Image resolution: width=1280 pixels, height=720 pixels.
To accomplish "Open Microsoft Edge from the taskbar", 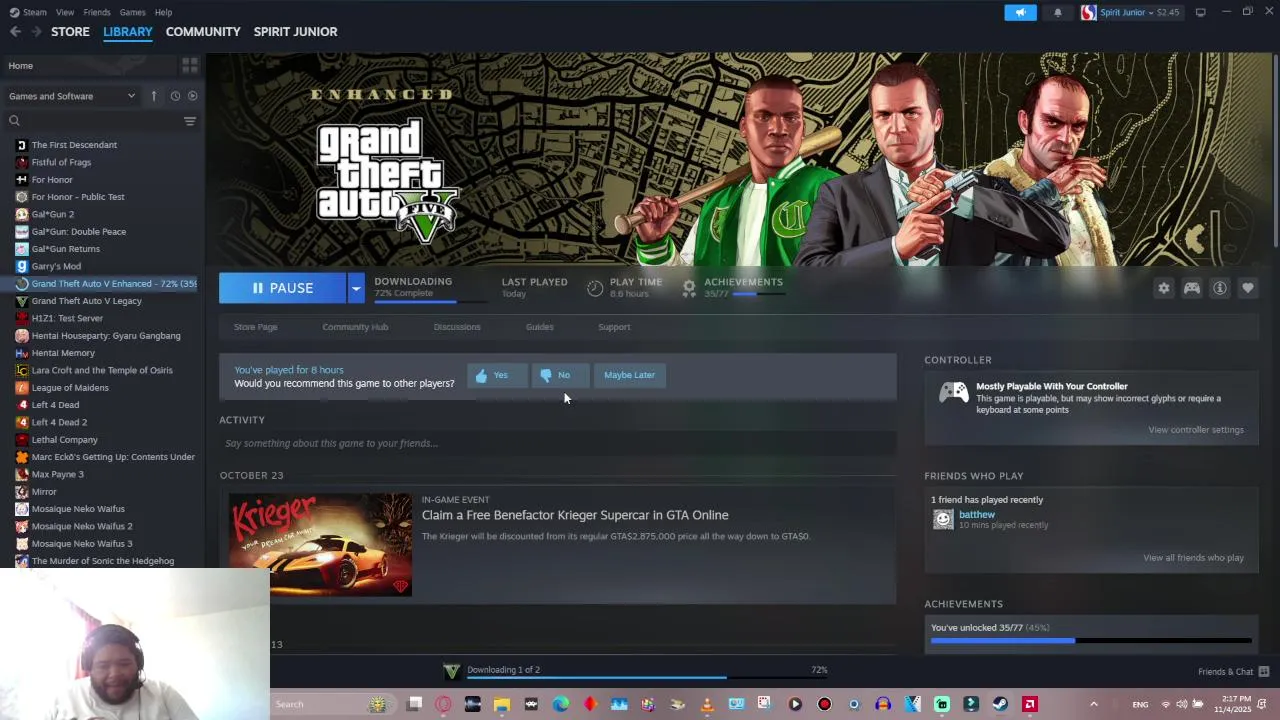I will (x=561, y=704).
